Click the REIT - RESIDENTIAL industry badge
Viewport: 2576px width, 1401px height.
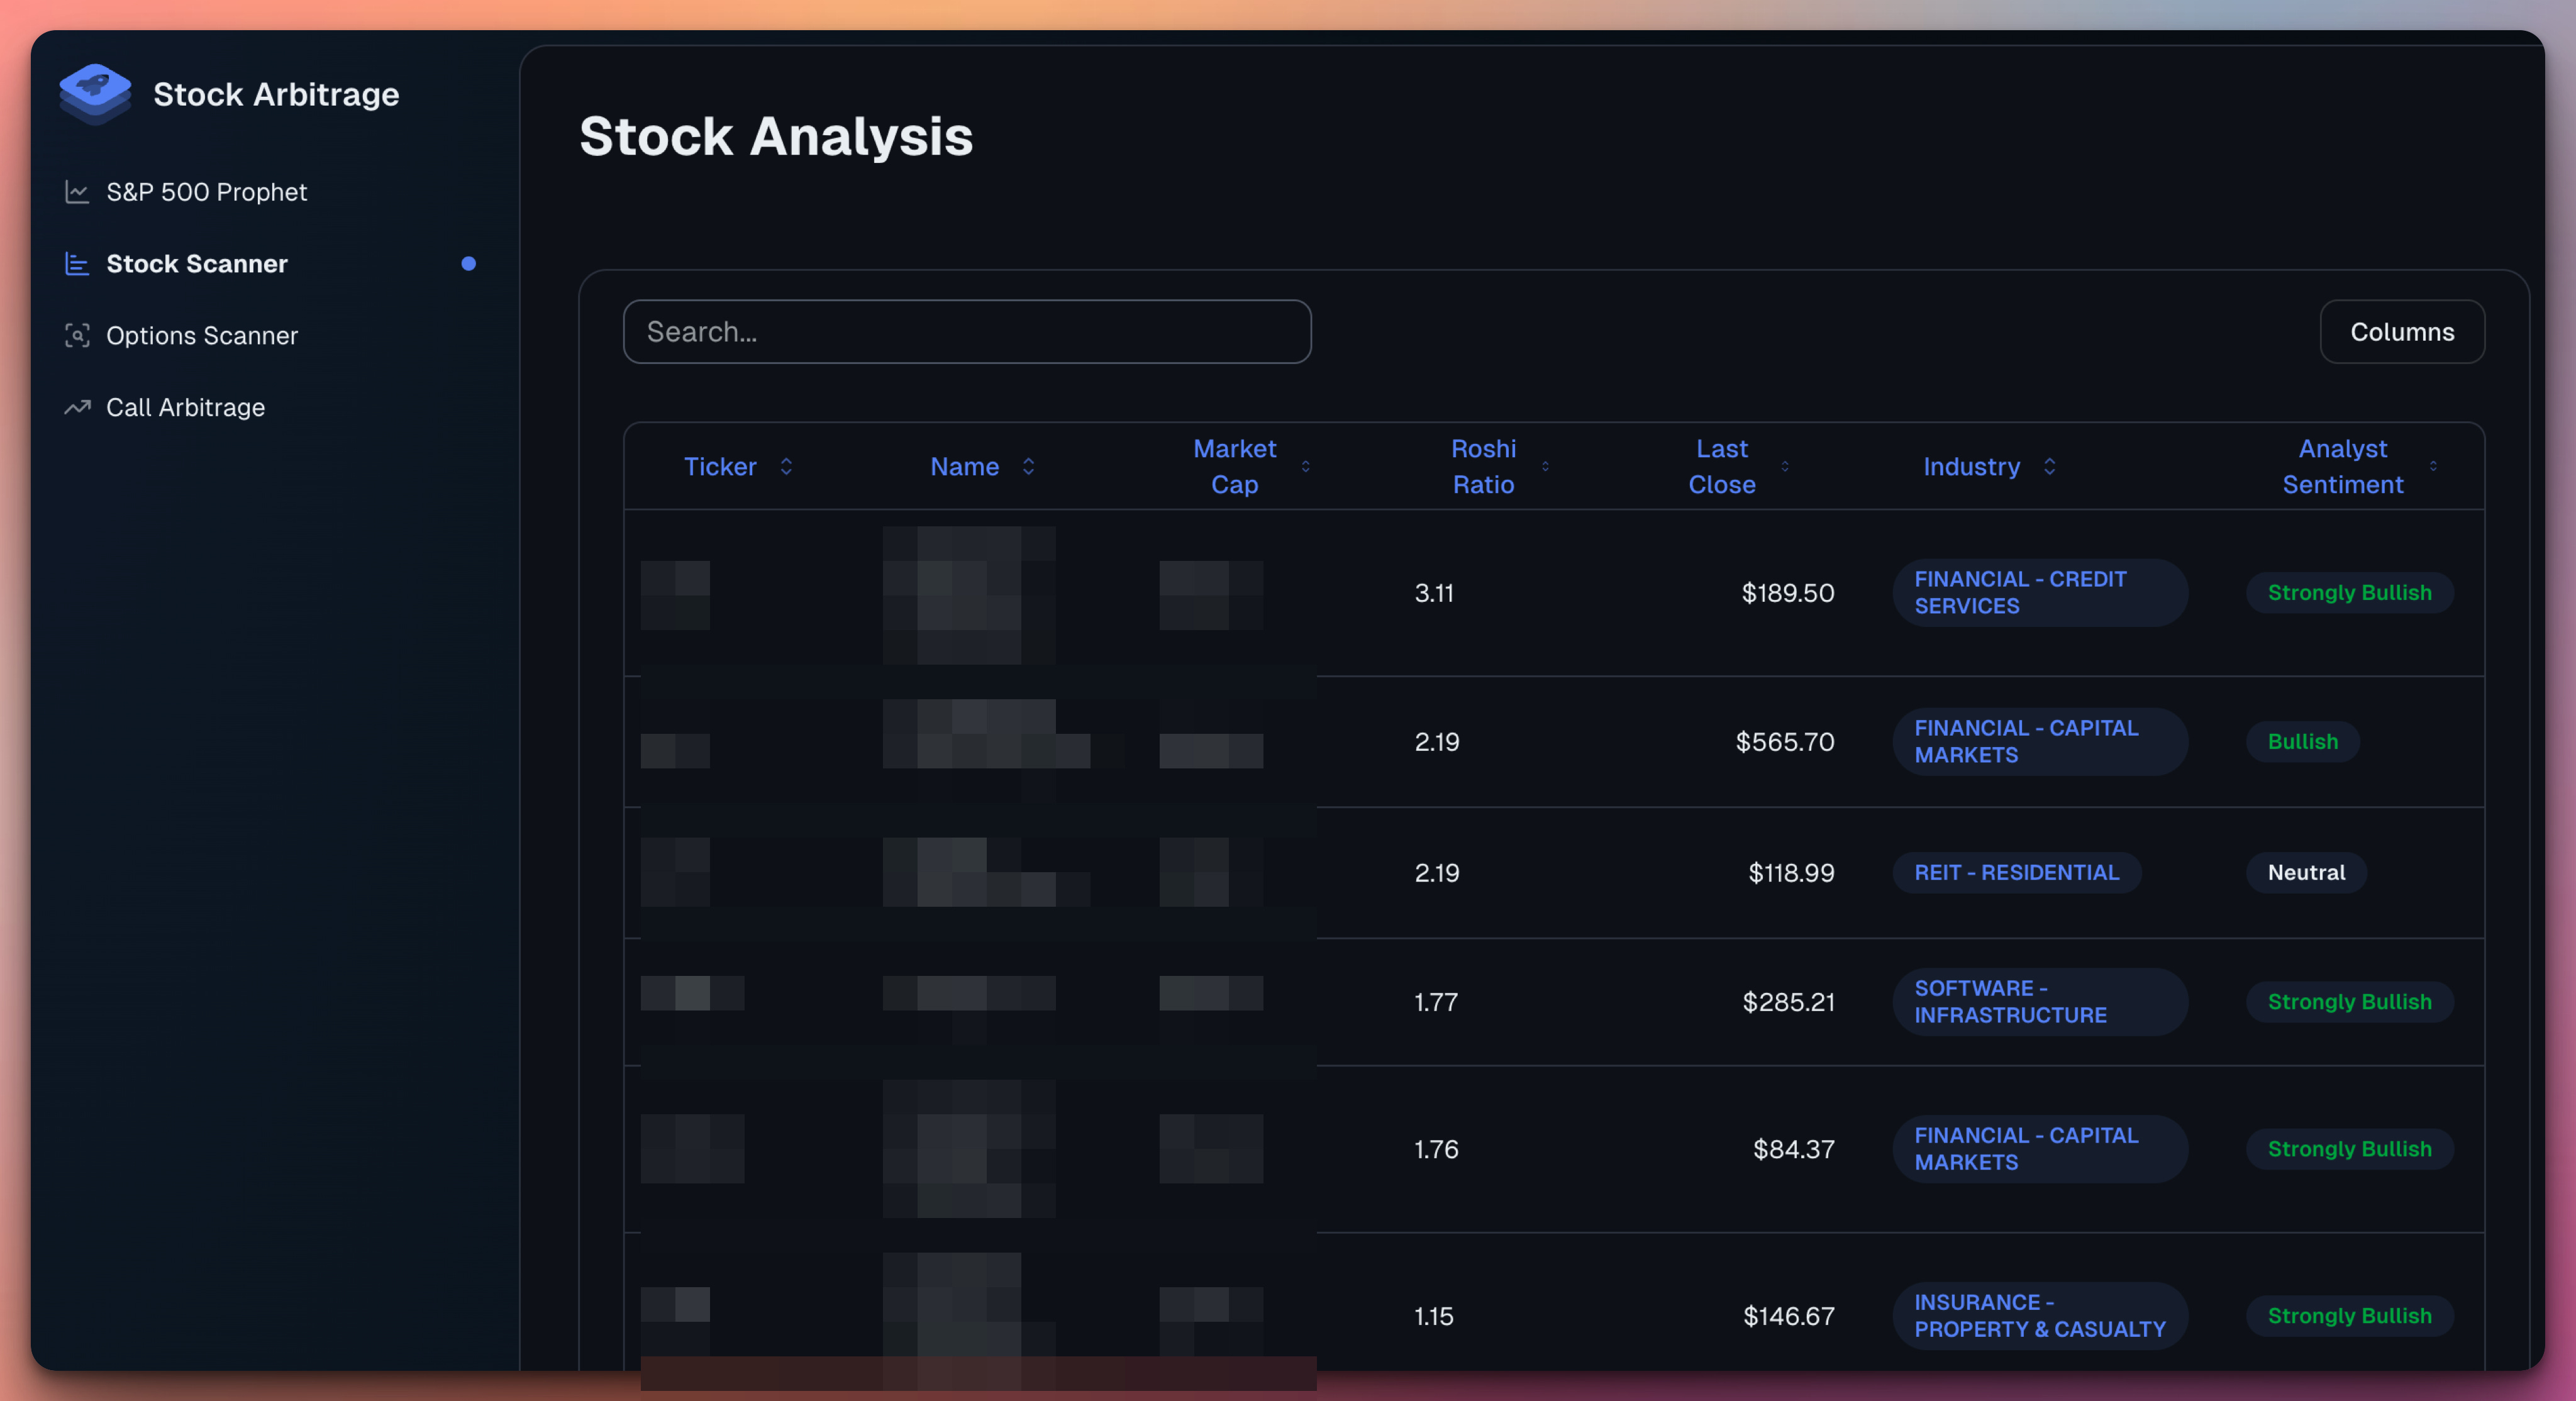[2016, 872]
